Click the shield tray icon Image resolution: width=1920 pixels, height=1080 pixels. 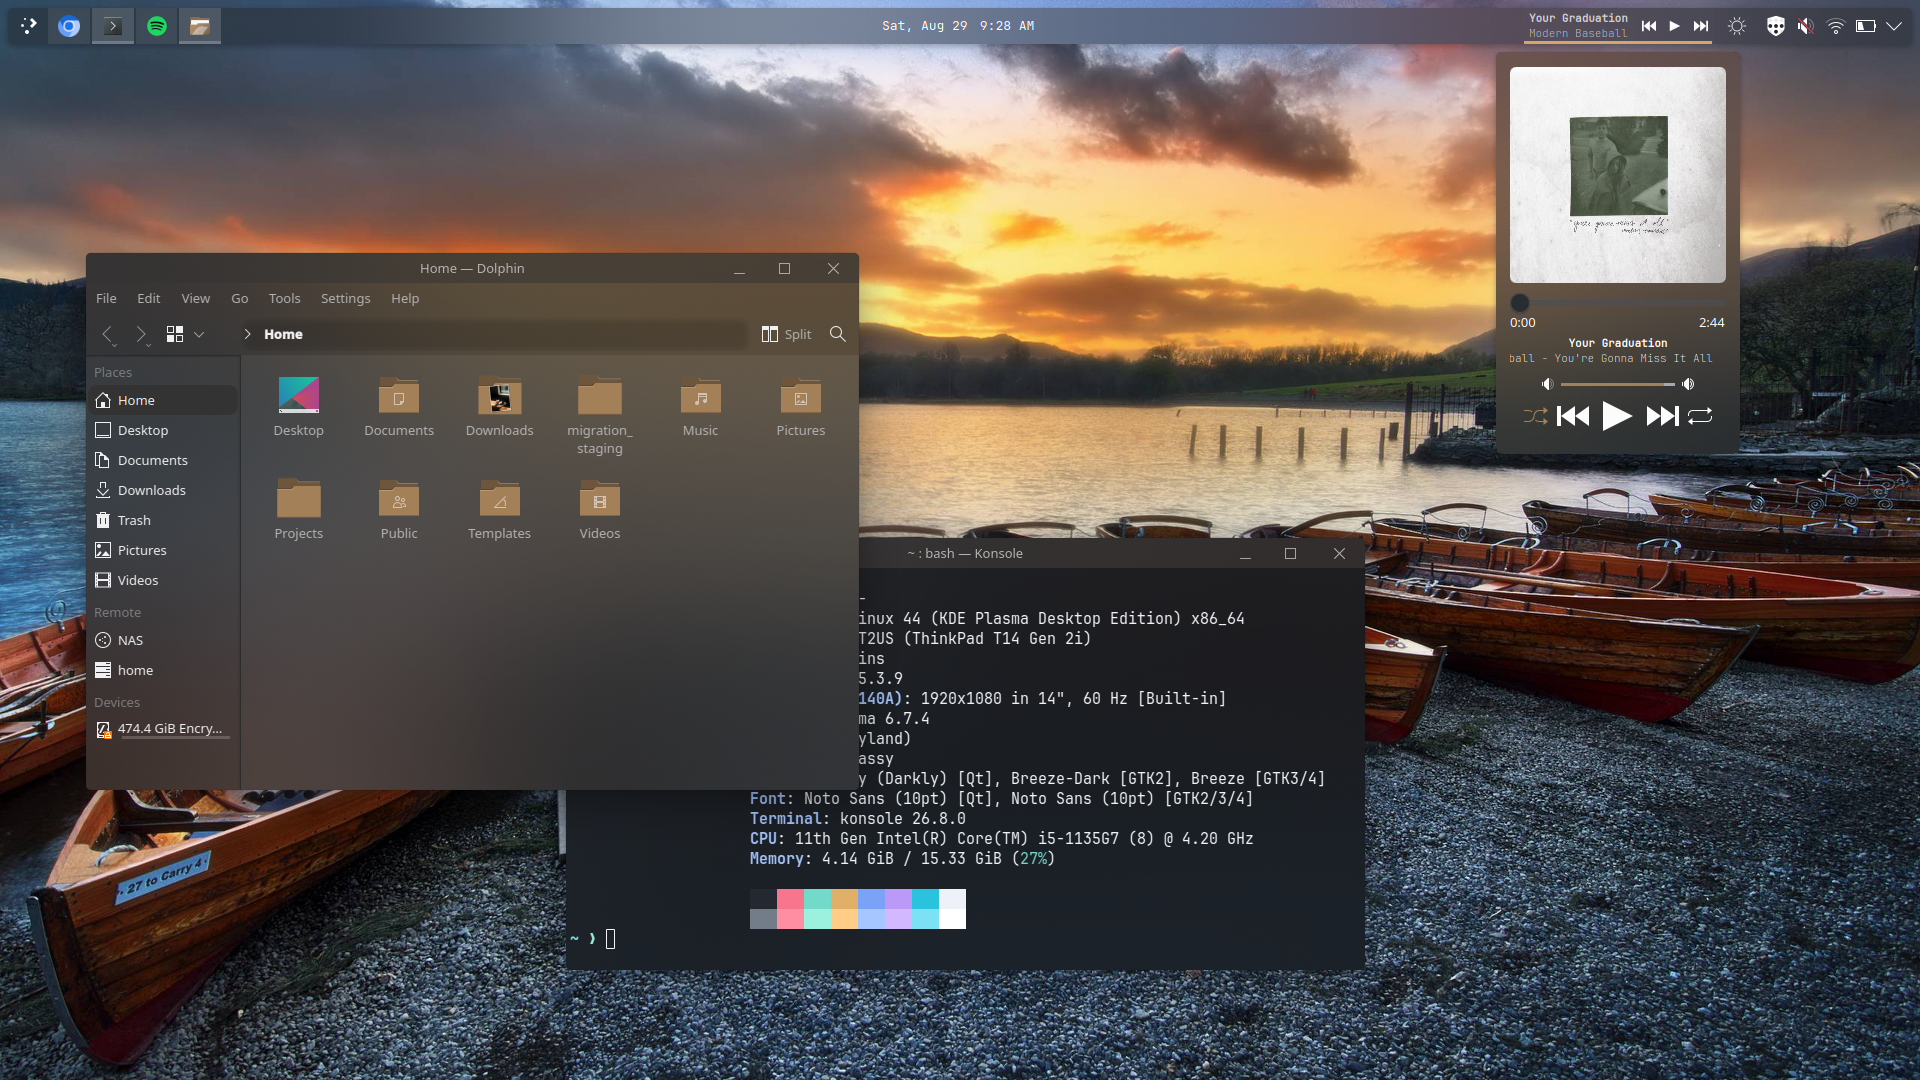1776,26
